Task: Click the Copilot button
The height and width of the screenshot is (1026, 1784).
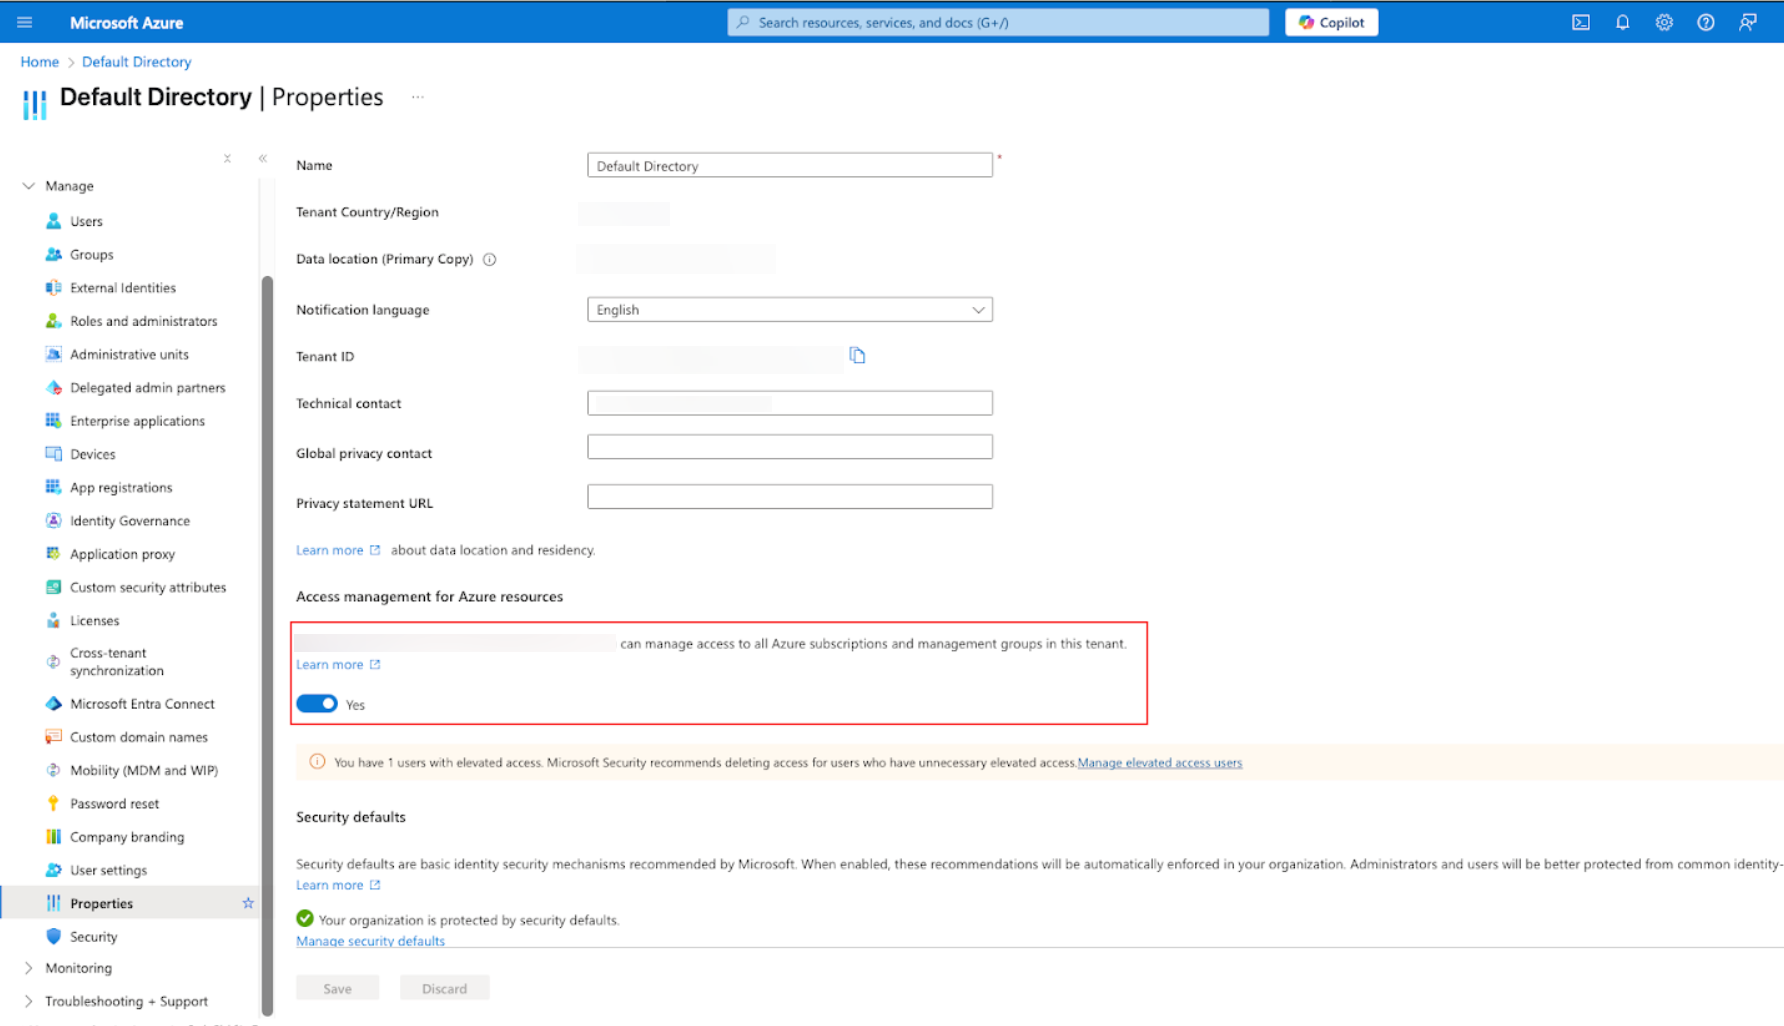Action: [1331, 22]
